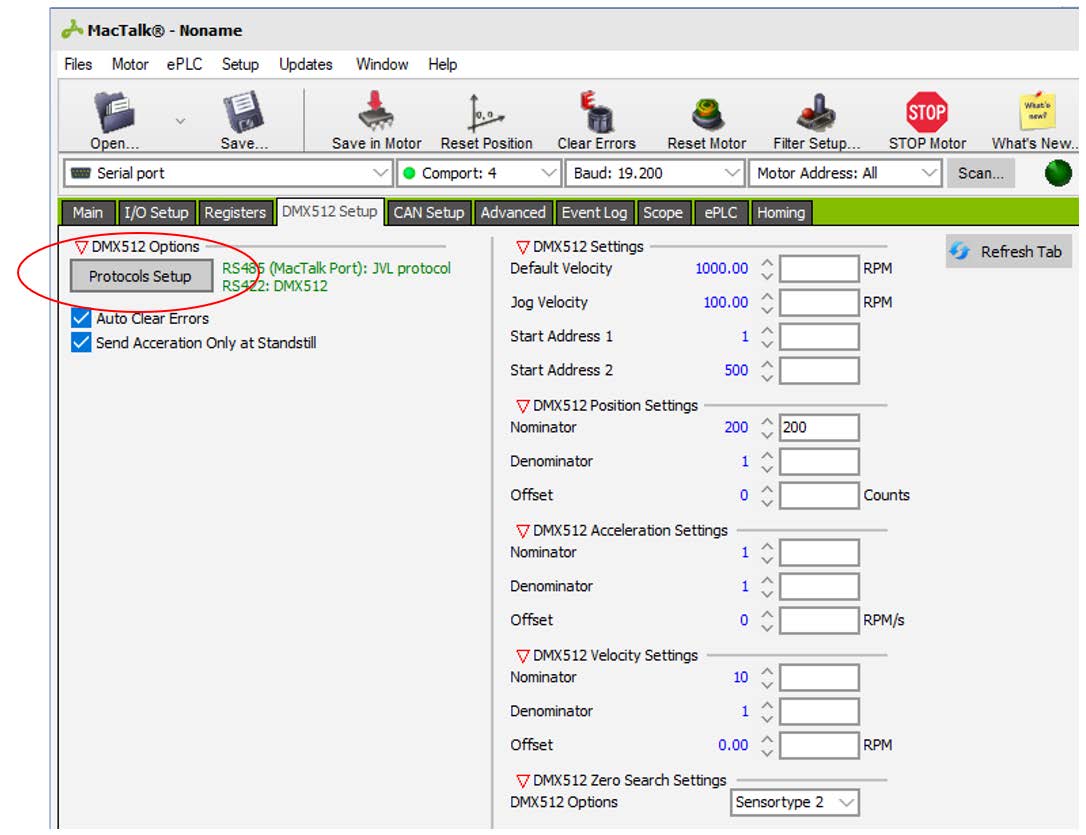Open the Motor menu
This screenshot has width=1086, height=835.
pos(130,64)
